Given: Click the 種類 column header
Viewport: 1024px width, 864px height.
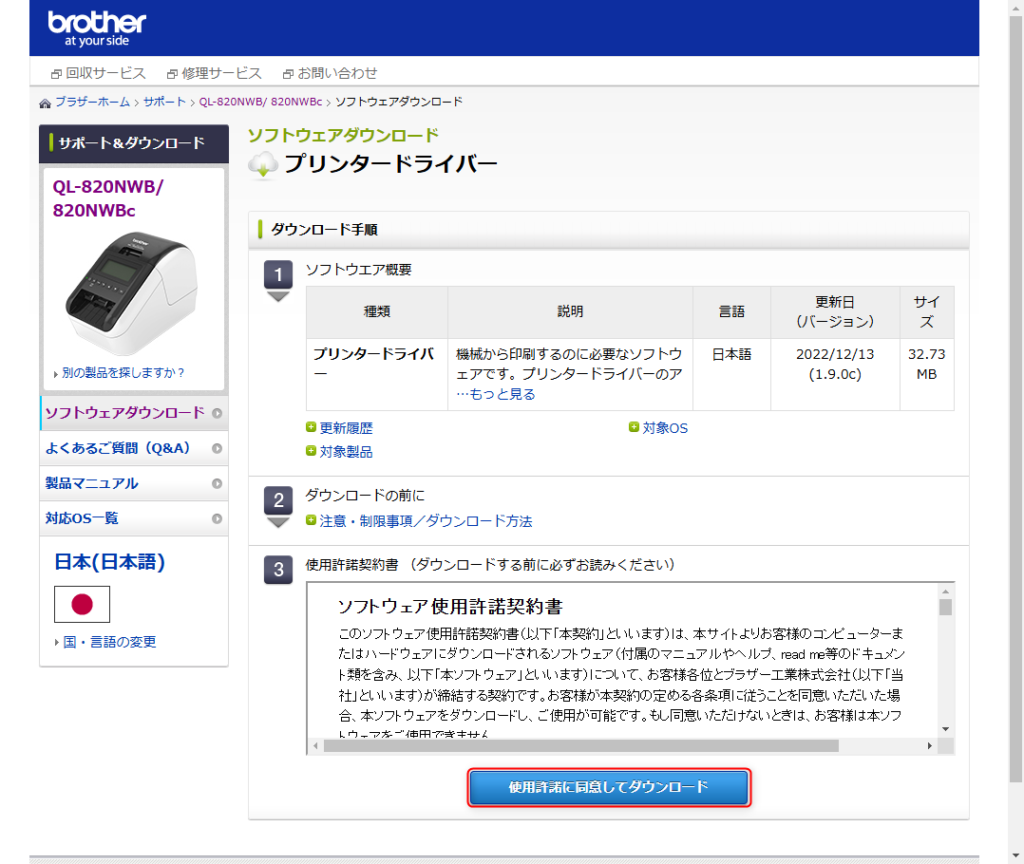Looking at the screenshot, I should [x=377, y=312].
